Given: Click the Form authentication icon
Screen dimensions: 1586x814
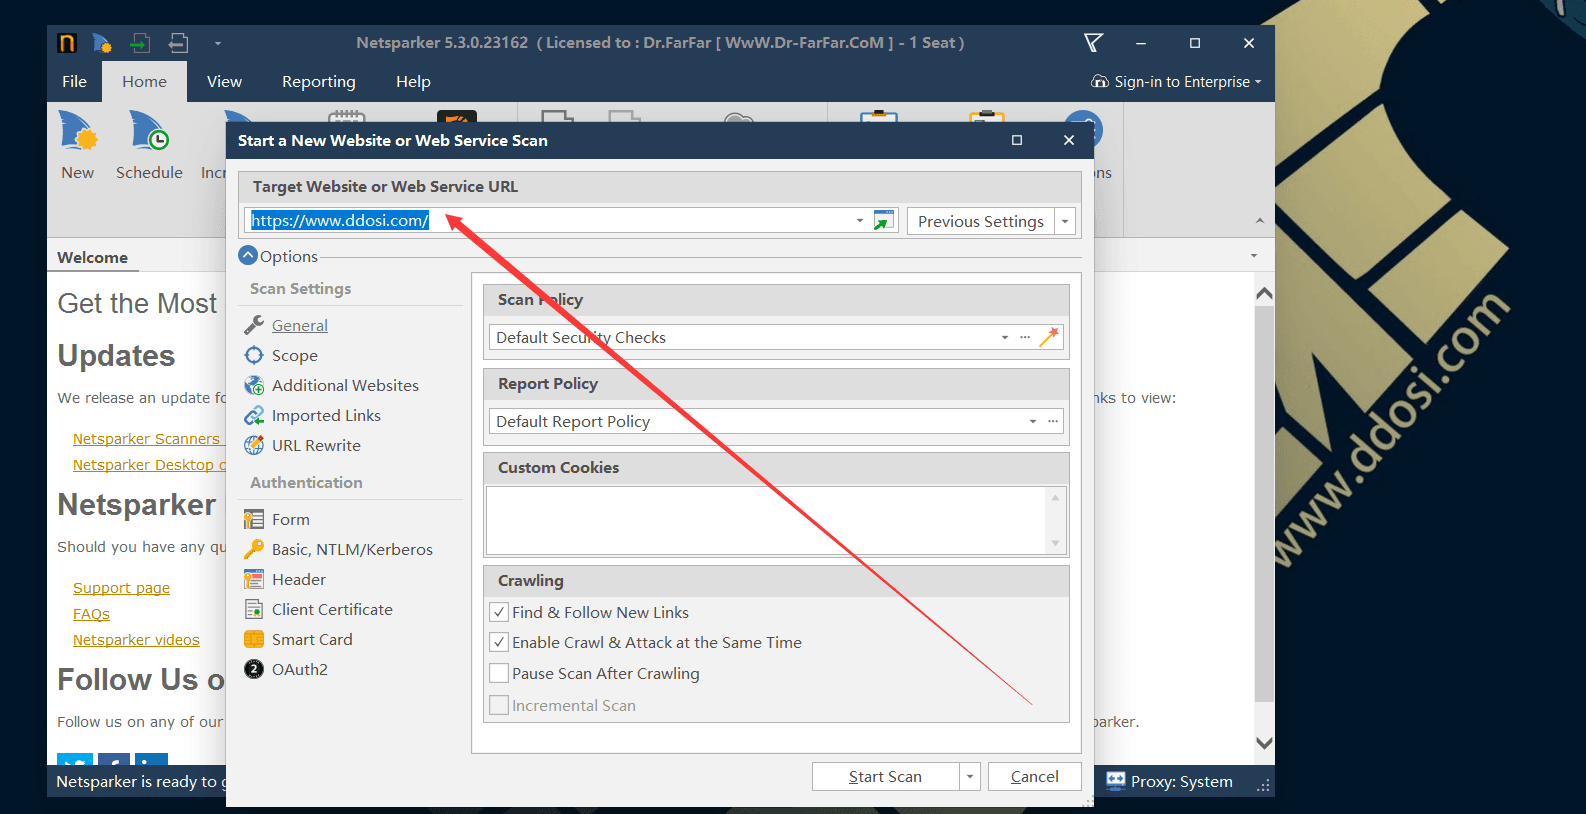Looking at the screenshot, I should [x=254, y=519].
